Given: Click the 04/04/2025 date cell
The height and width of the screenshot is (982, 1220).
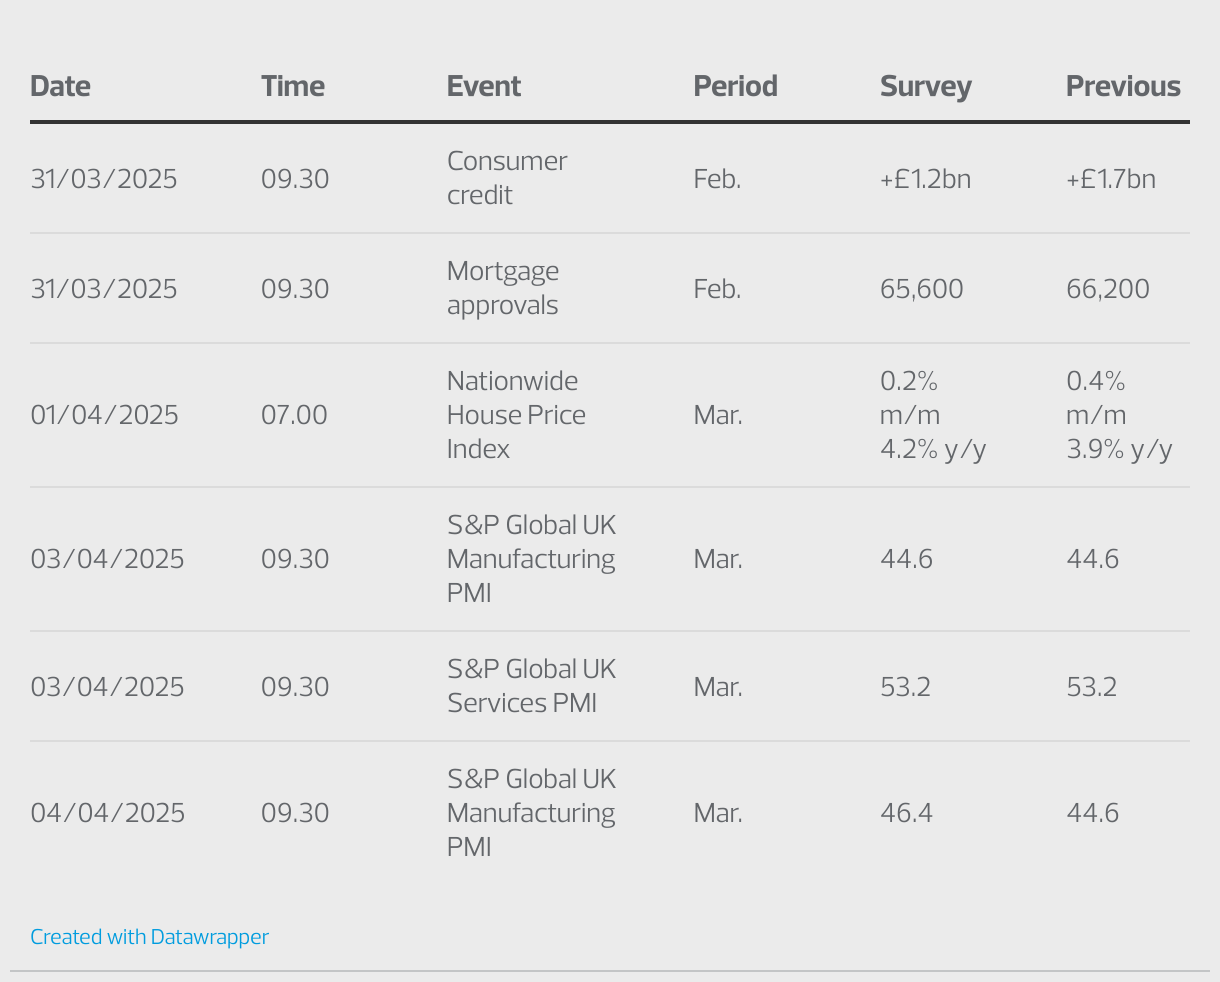Looking at the screenshot, I should [x=107, y=813].
